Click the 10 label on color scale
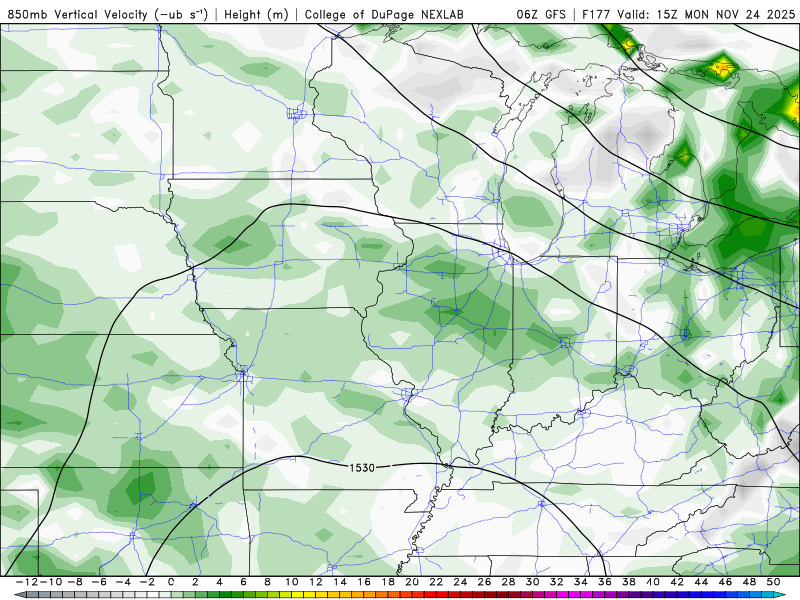The height and width of the screenshot is (600, 800). [291, 582]
